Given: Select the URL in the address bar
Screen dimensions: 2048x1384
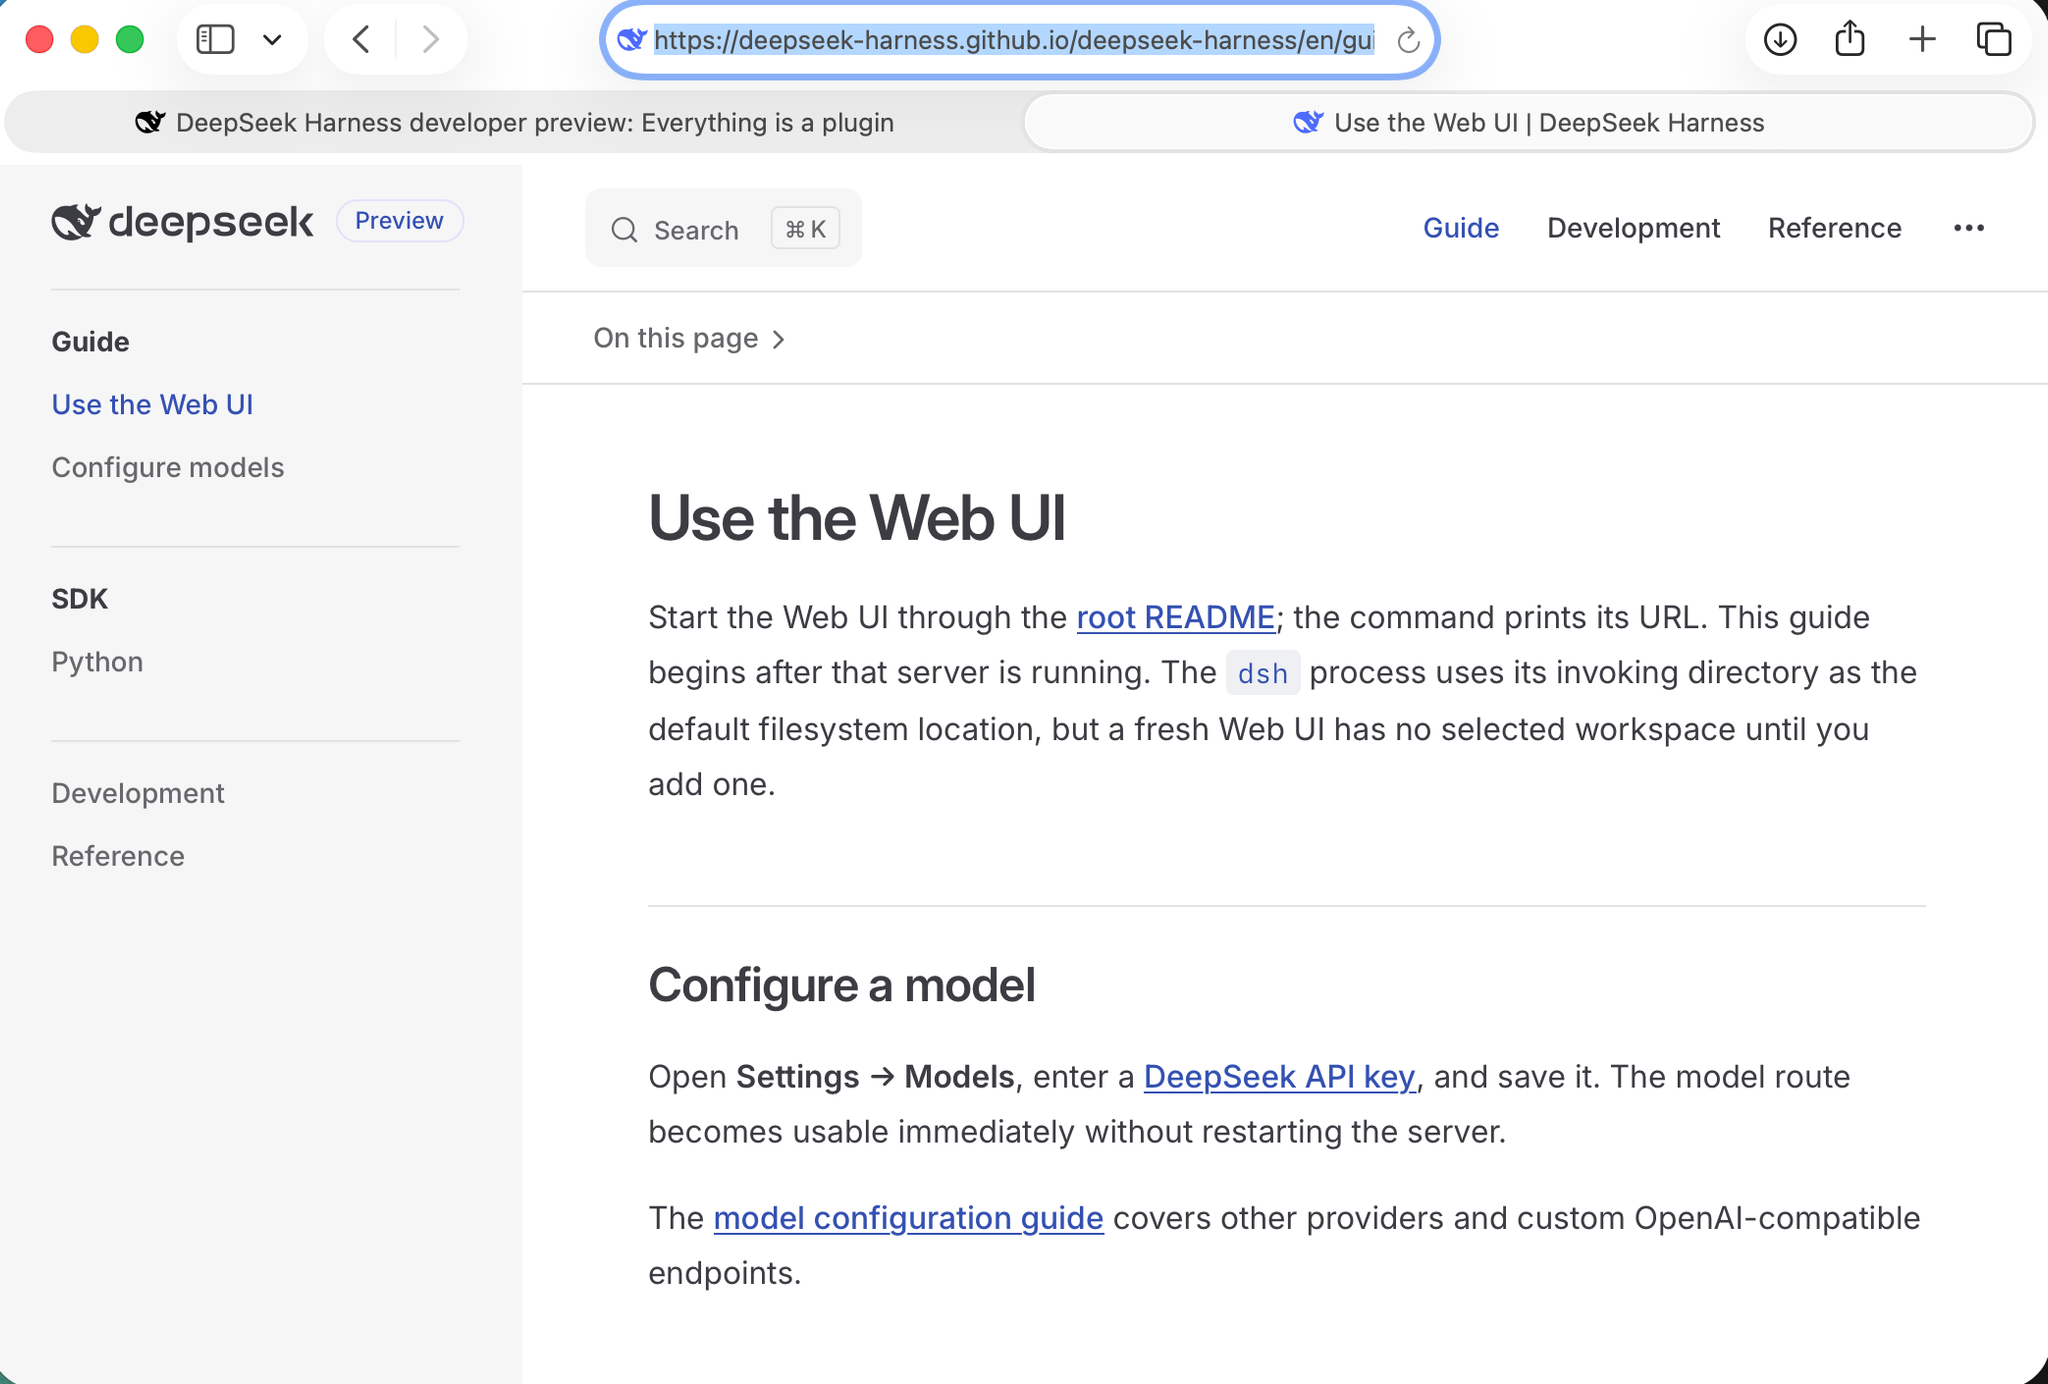Looking at the screenshot, I should click(x=1013, y=40).
